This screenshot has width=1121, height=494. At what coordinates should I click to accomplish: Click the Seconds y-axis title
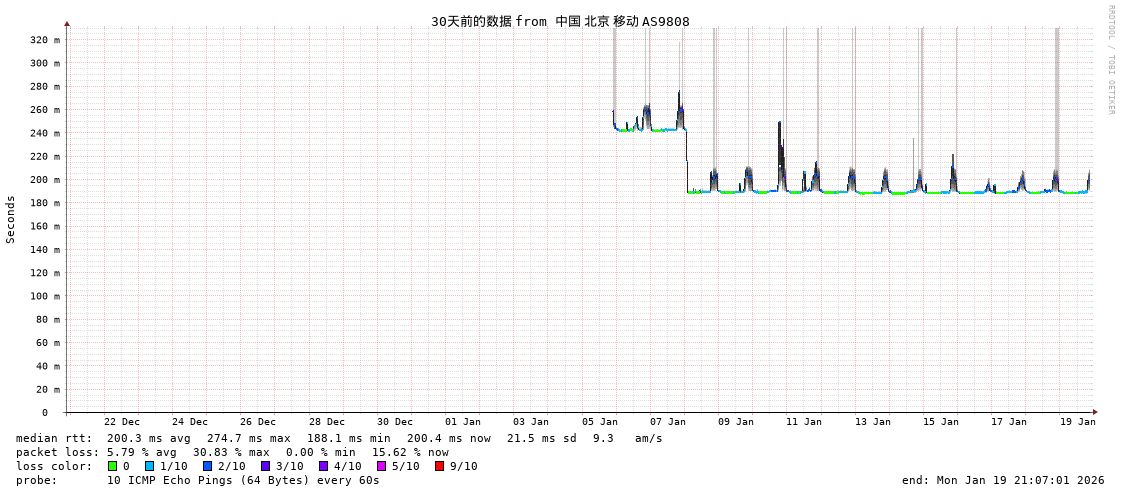[x=11, y=219]
